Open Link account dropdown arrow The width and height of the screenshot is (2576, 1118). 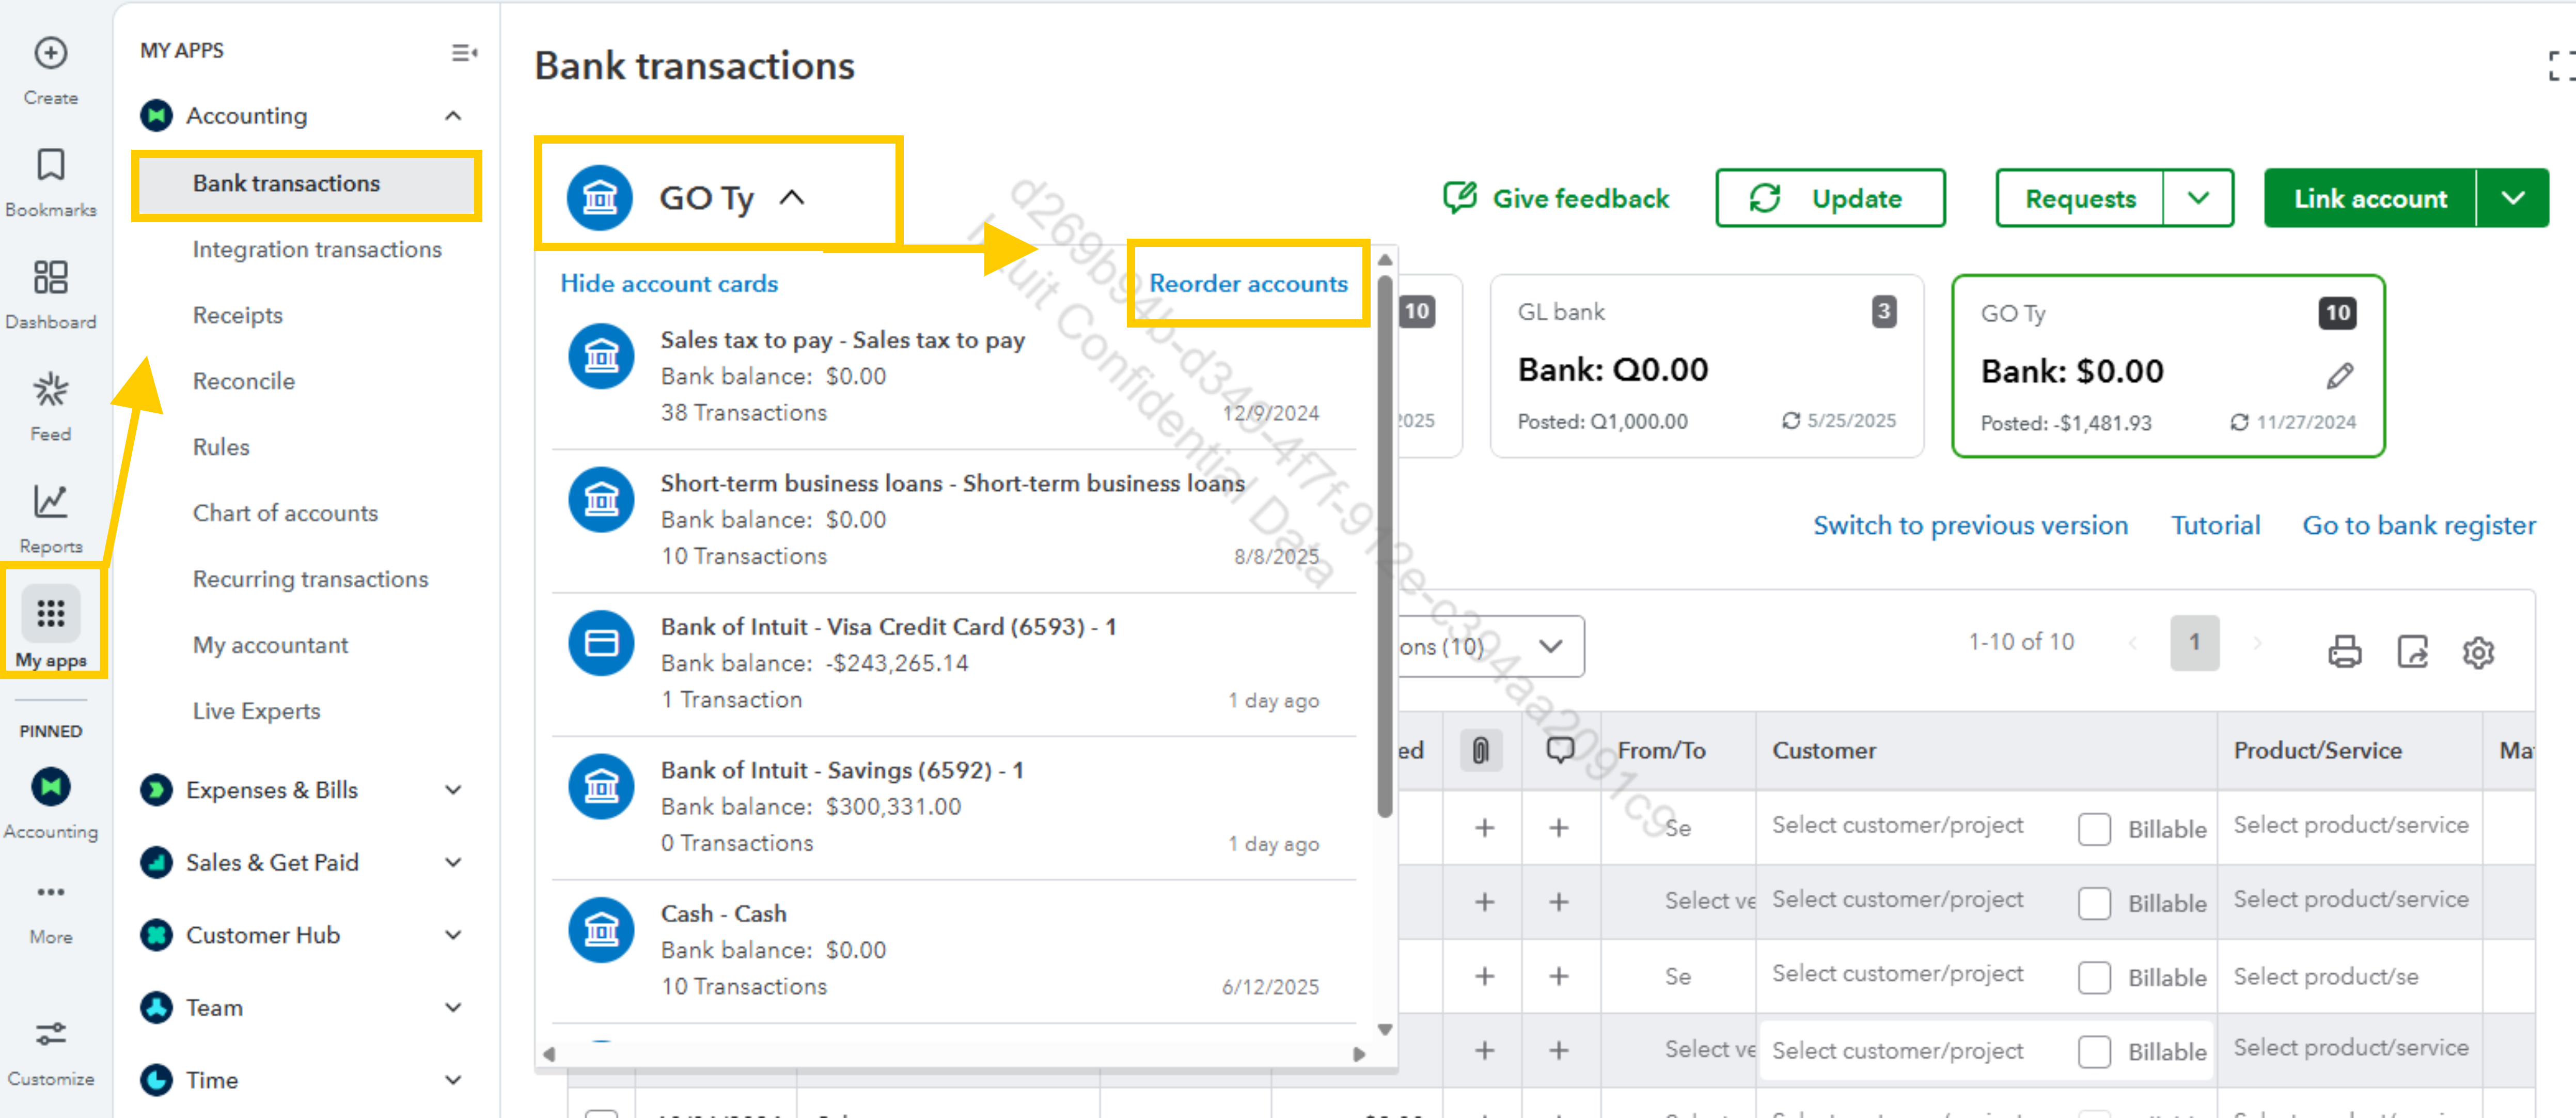2513,198
